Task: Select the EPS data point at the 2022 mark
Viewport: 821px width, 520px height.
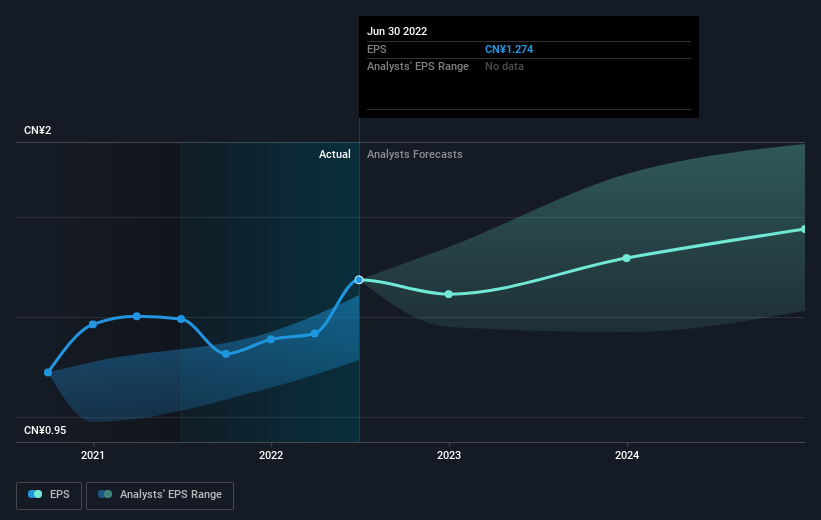Action: (270, 339)
